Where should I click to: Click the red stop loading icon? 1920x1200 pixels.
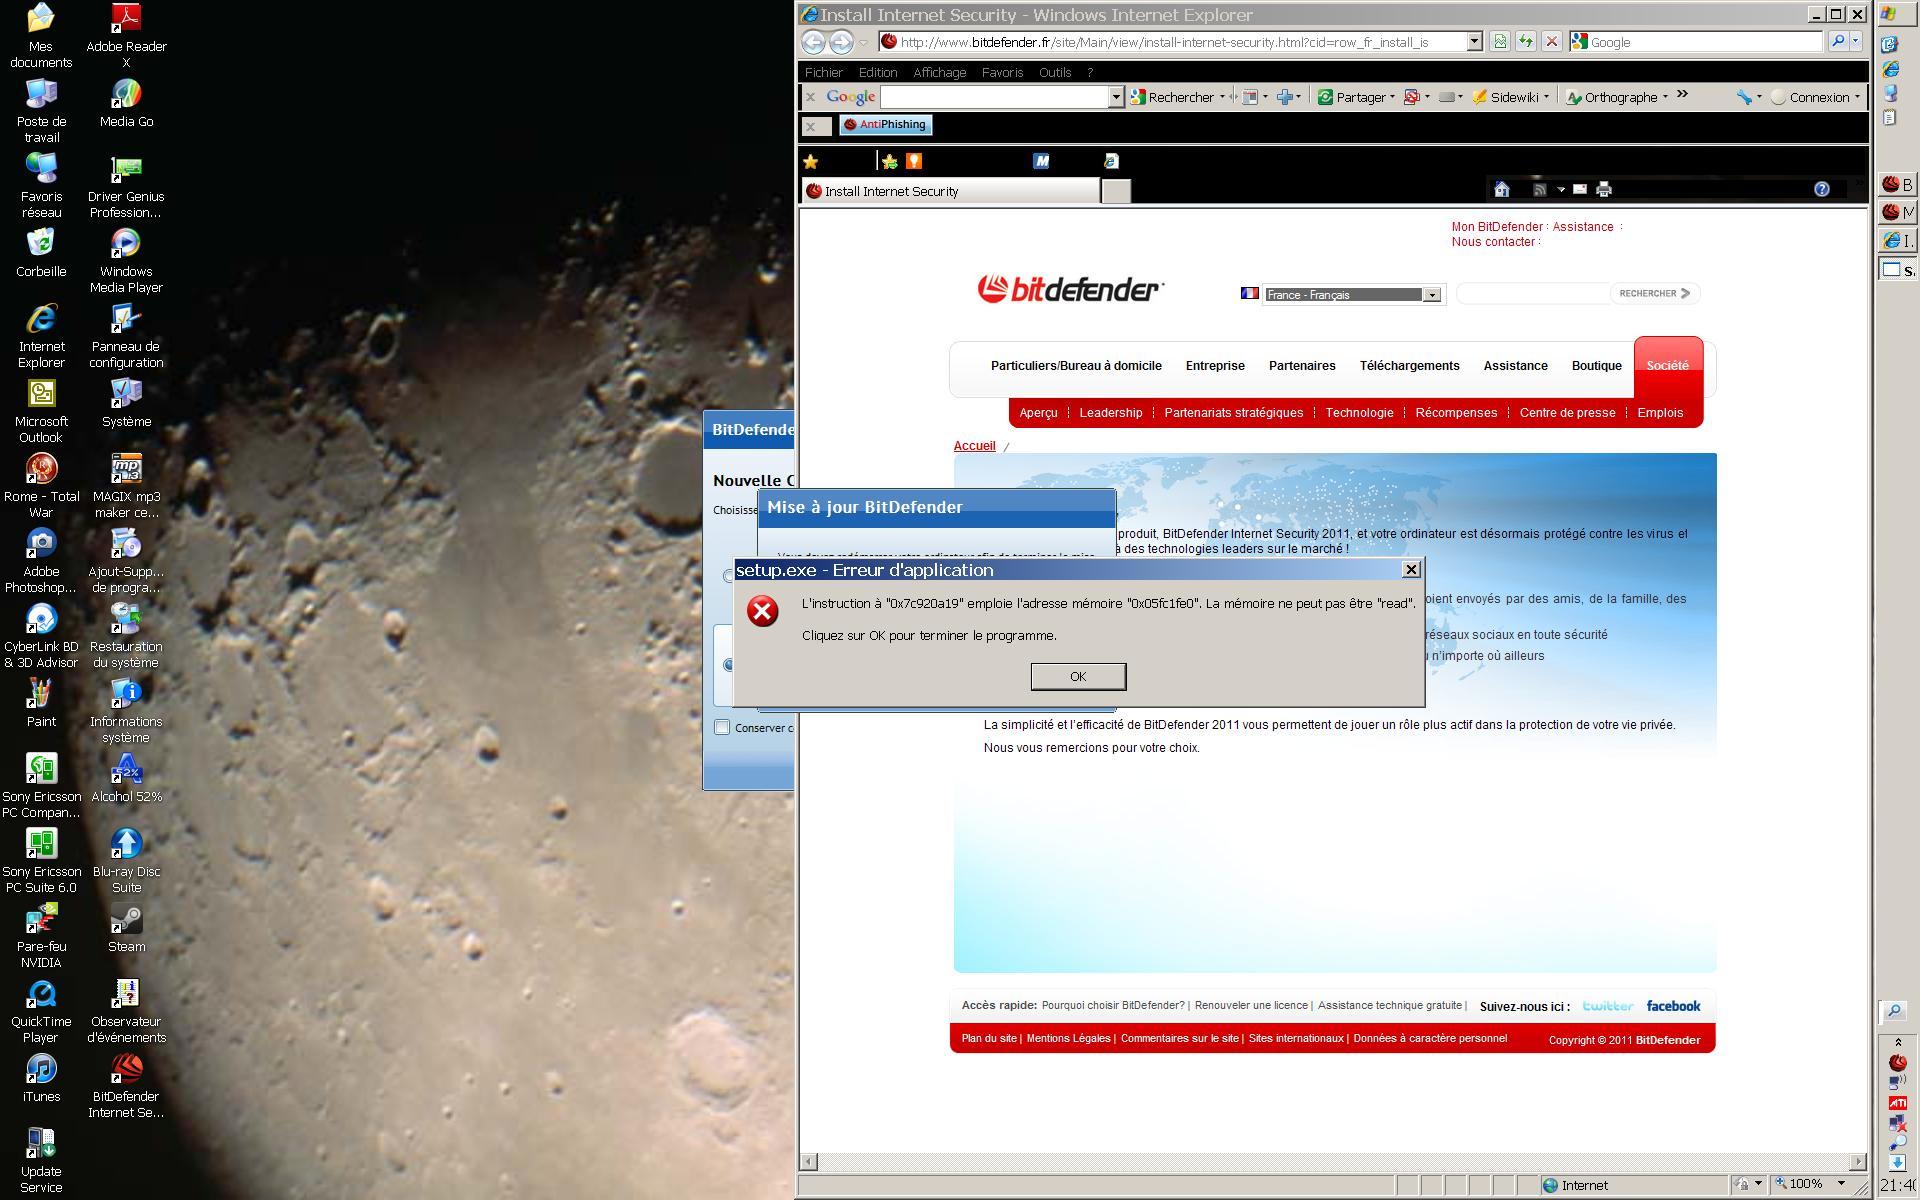(1551, 42)
